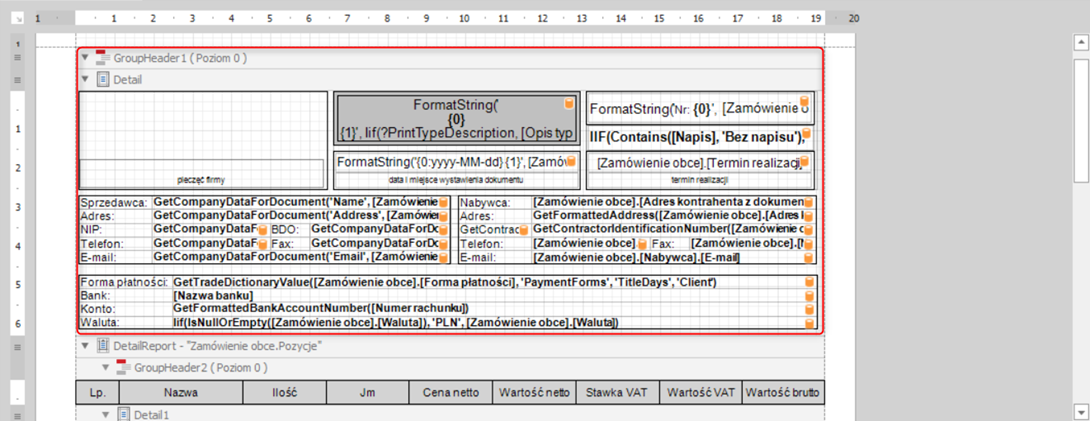Click ruler corner select-report button
This screenshot has height=421, width=1090.
click(x=16, y=19)
